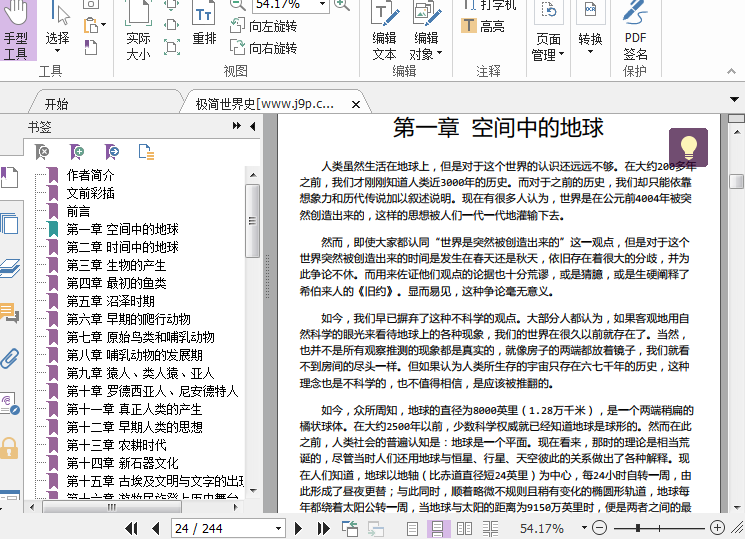The image size is (745, 539).
Task: Click the previous view icon in status bar
Action: pyautogui.click(x=350, y=528)
